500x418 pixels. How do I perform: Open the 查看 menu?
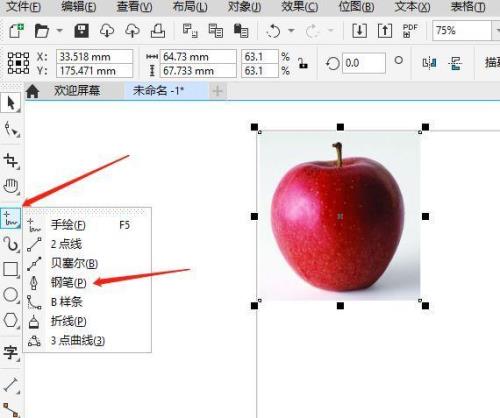tap(135, 7)
